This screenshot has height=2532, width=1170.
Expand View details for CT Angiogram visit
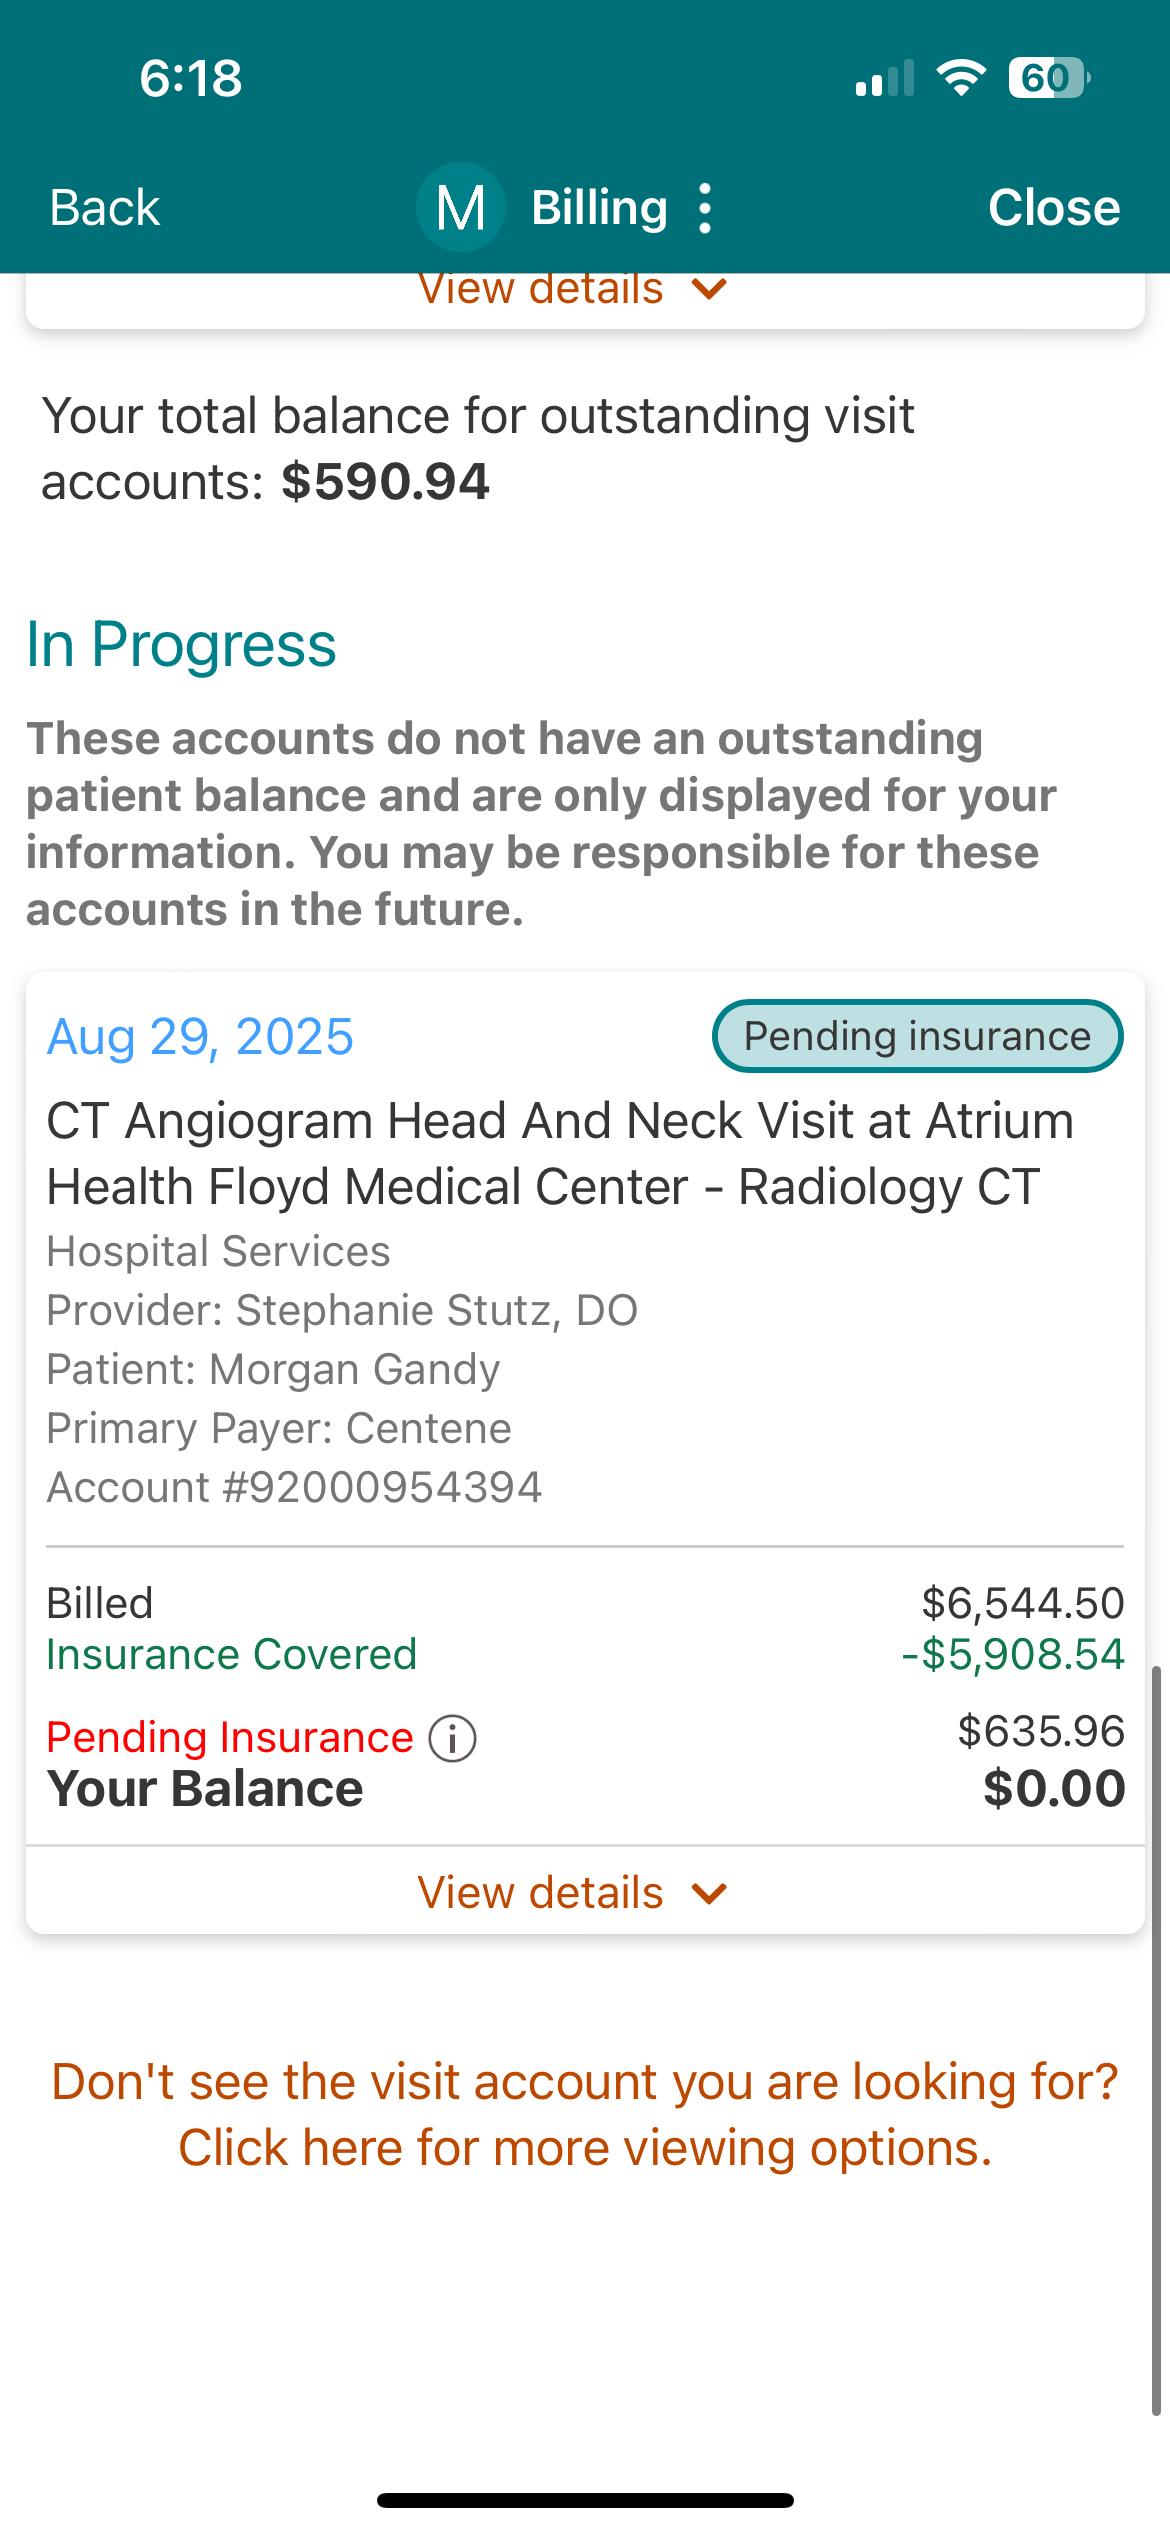[x=541, y=1892]
